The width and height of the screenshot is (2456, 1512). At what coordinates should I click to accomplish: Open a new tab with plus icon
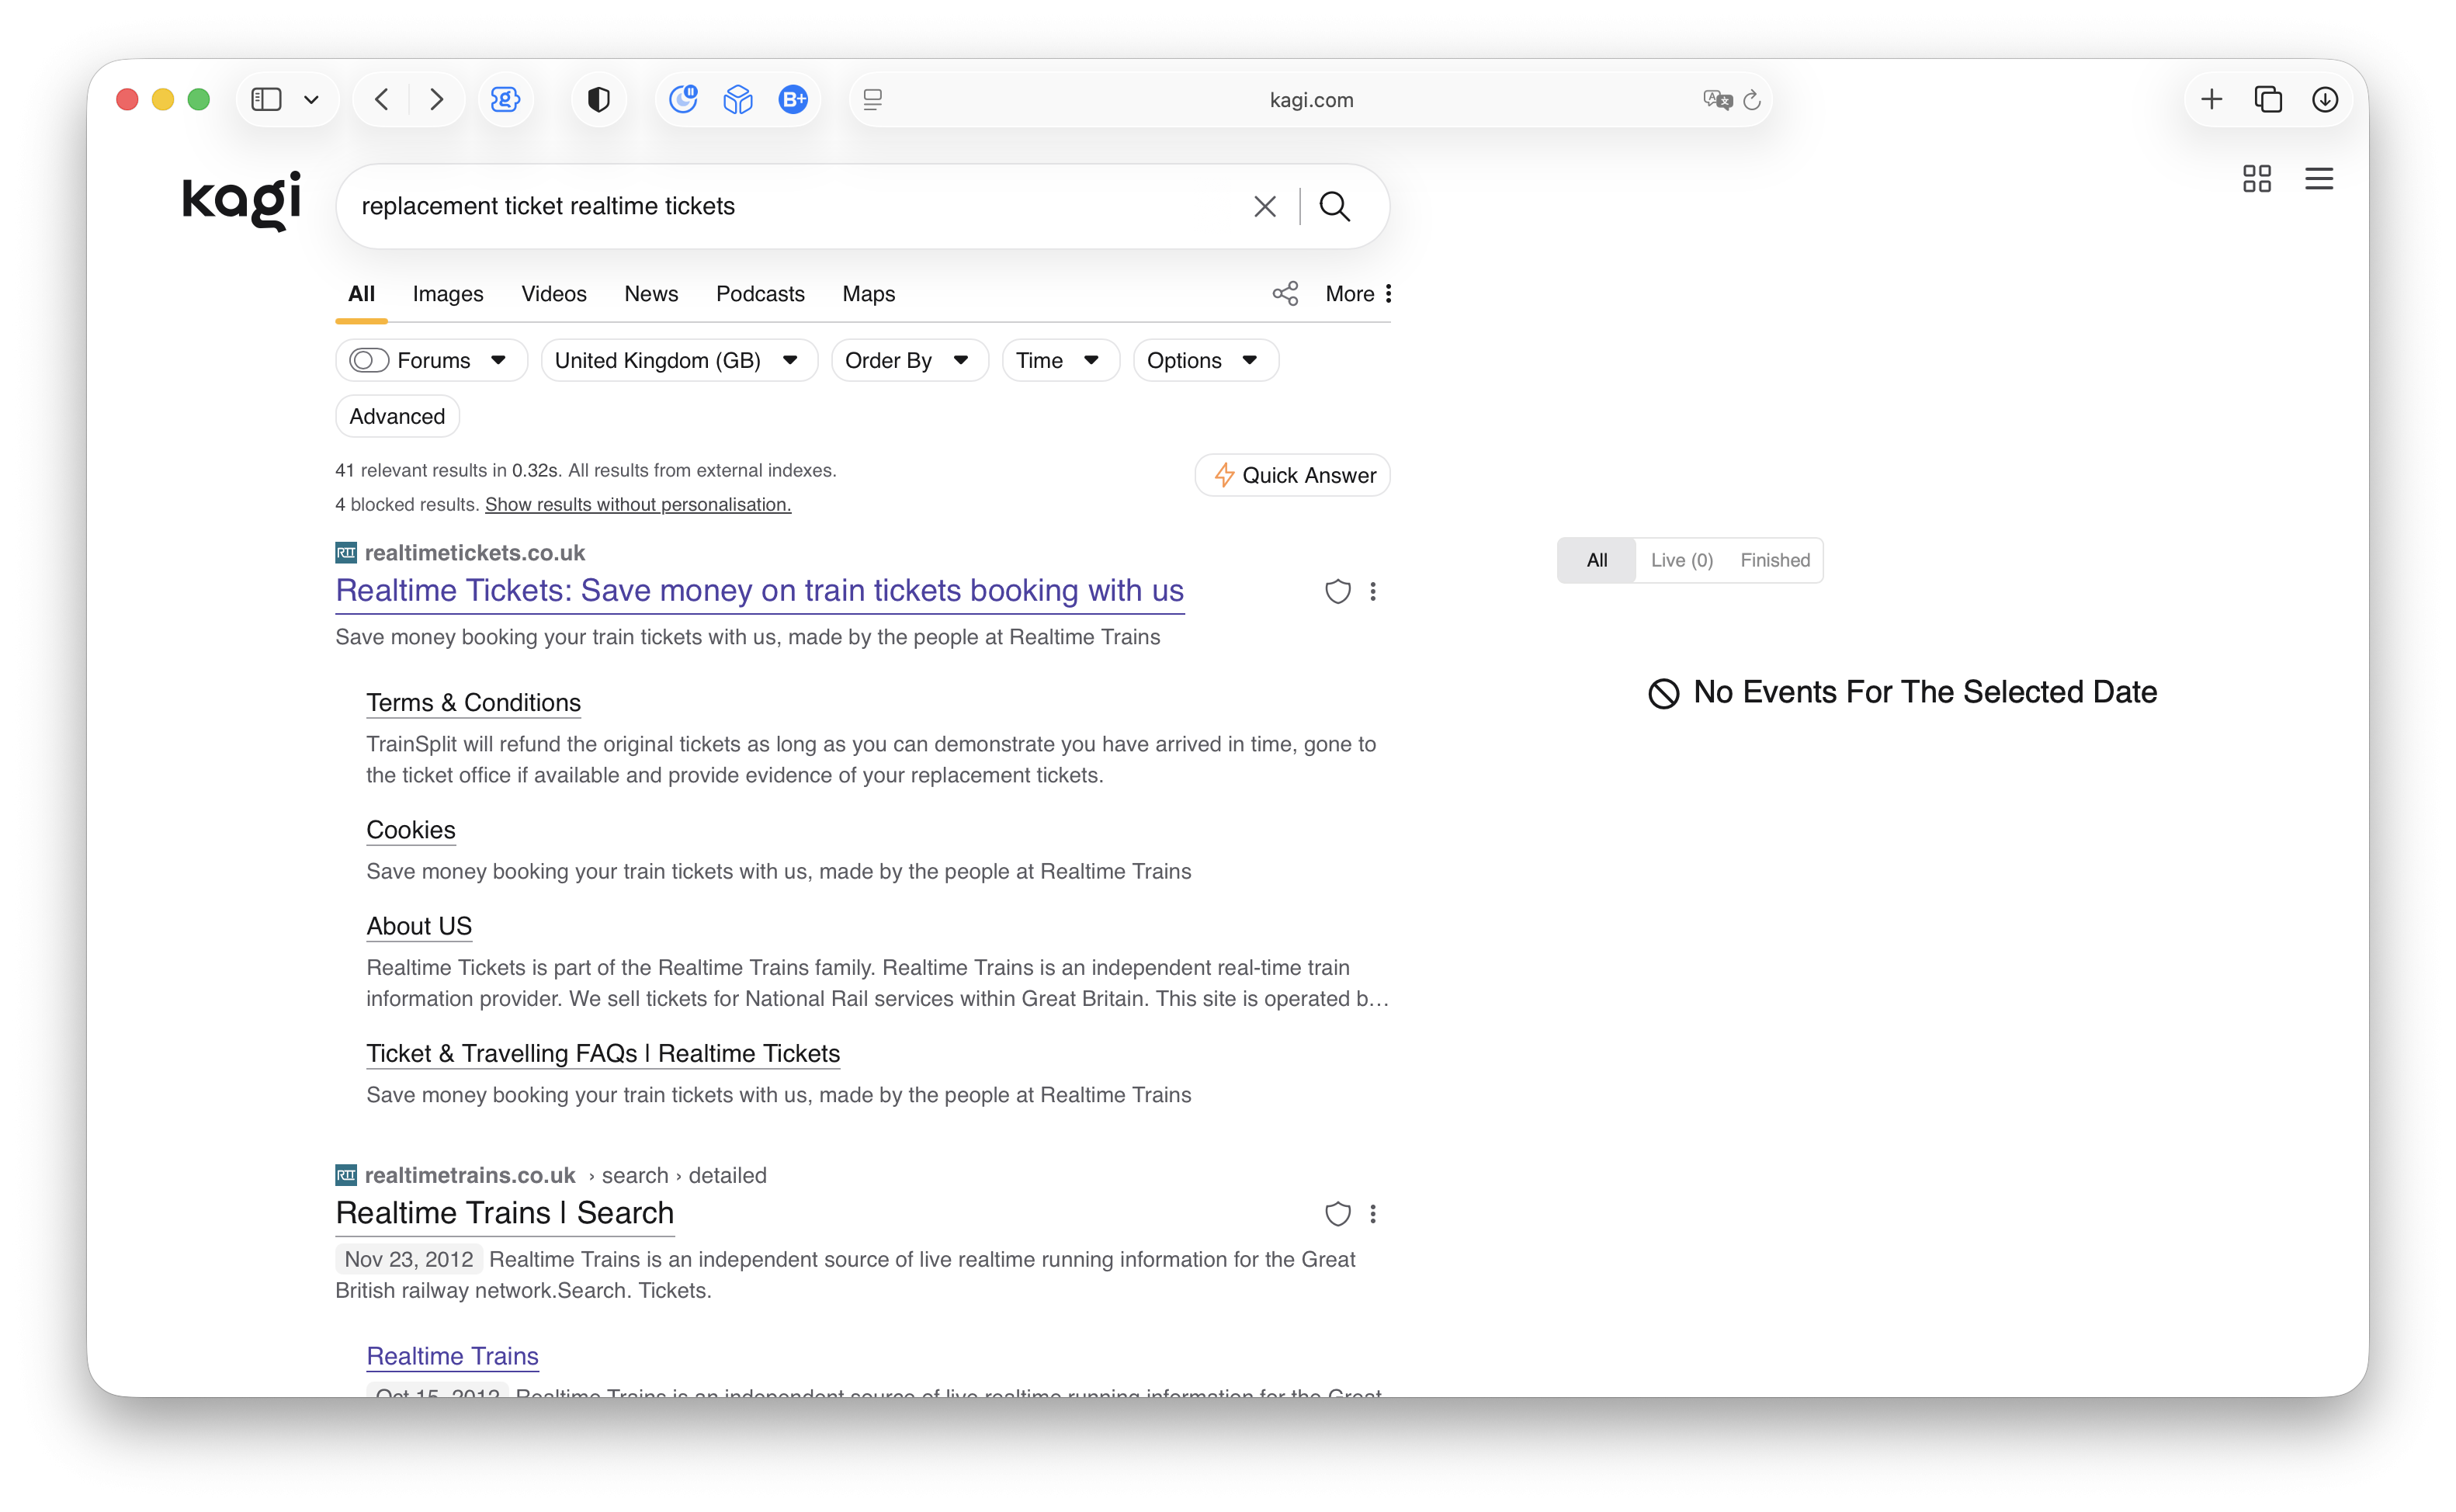pyautogui.click(x=2212, y=99)
